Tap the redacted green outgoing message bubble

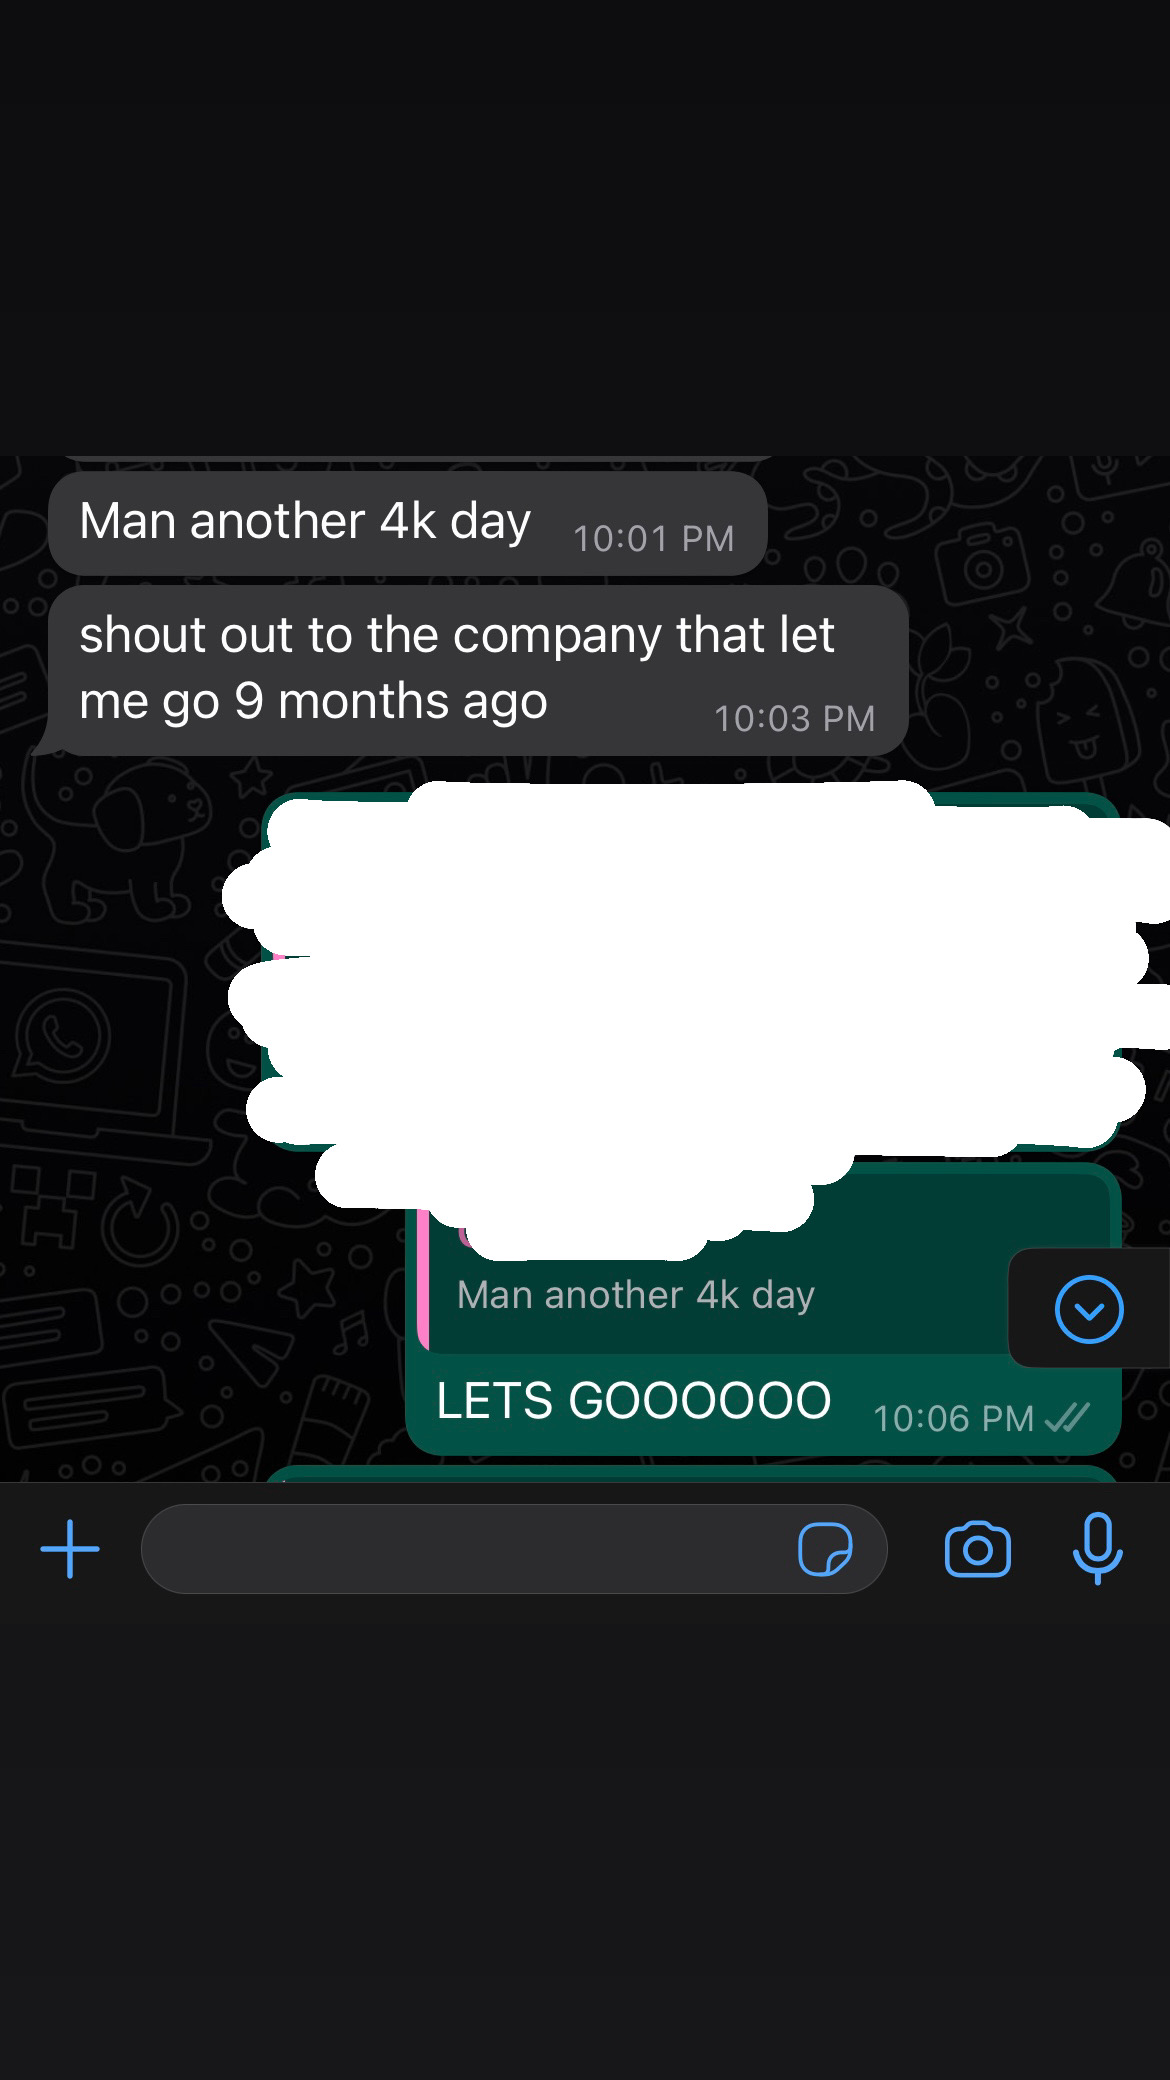point(690,970)
